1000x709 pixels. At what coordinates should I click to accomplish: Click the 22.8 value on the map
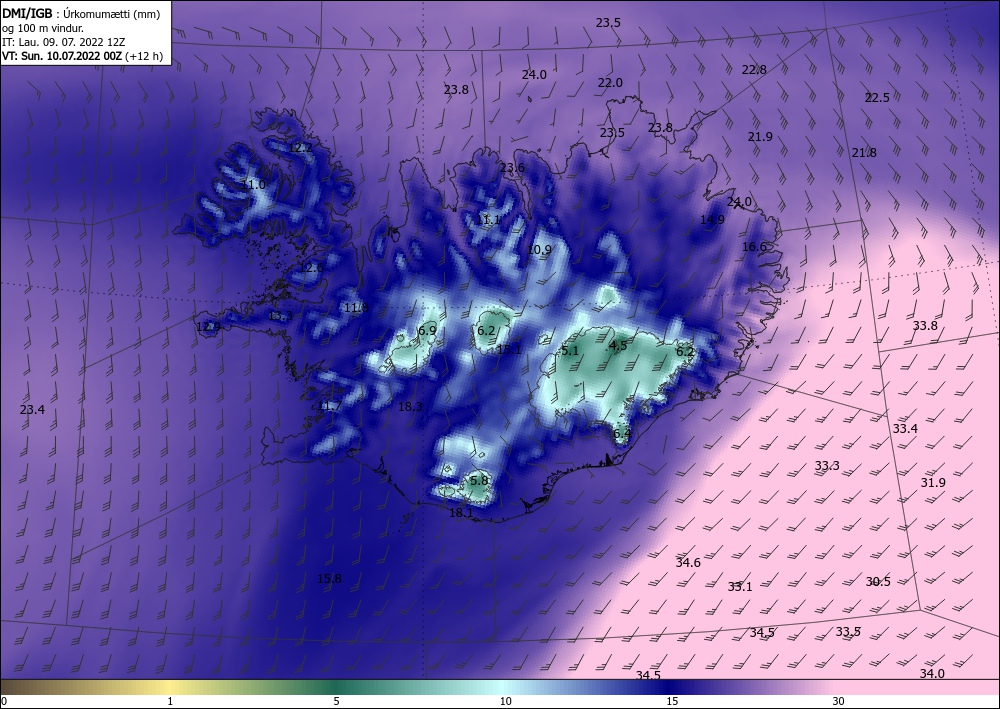754,70
